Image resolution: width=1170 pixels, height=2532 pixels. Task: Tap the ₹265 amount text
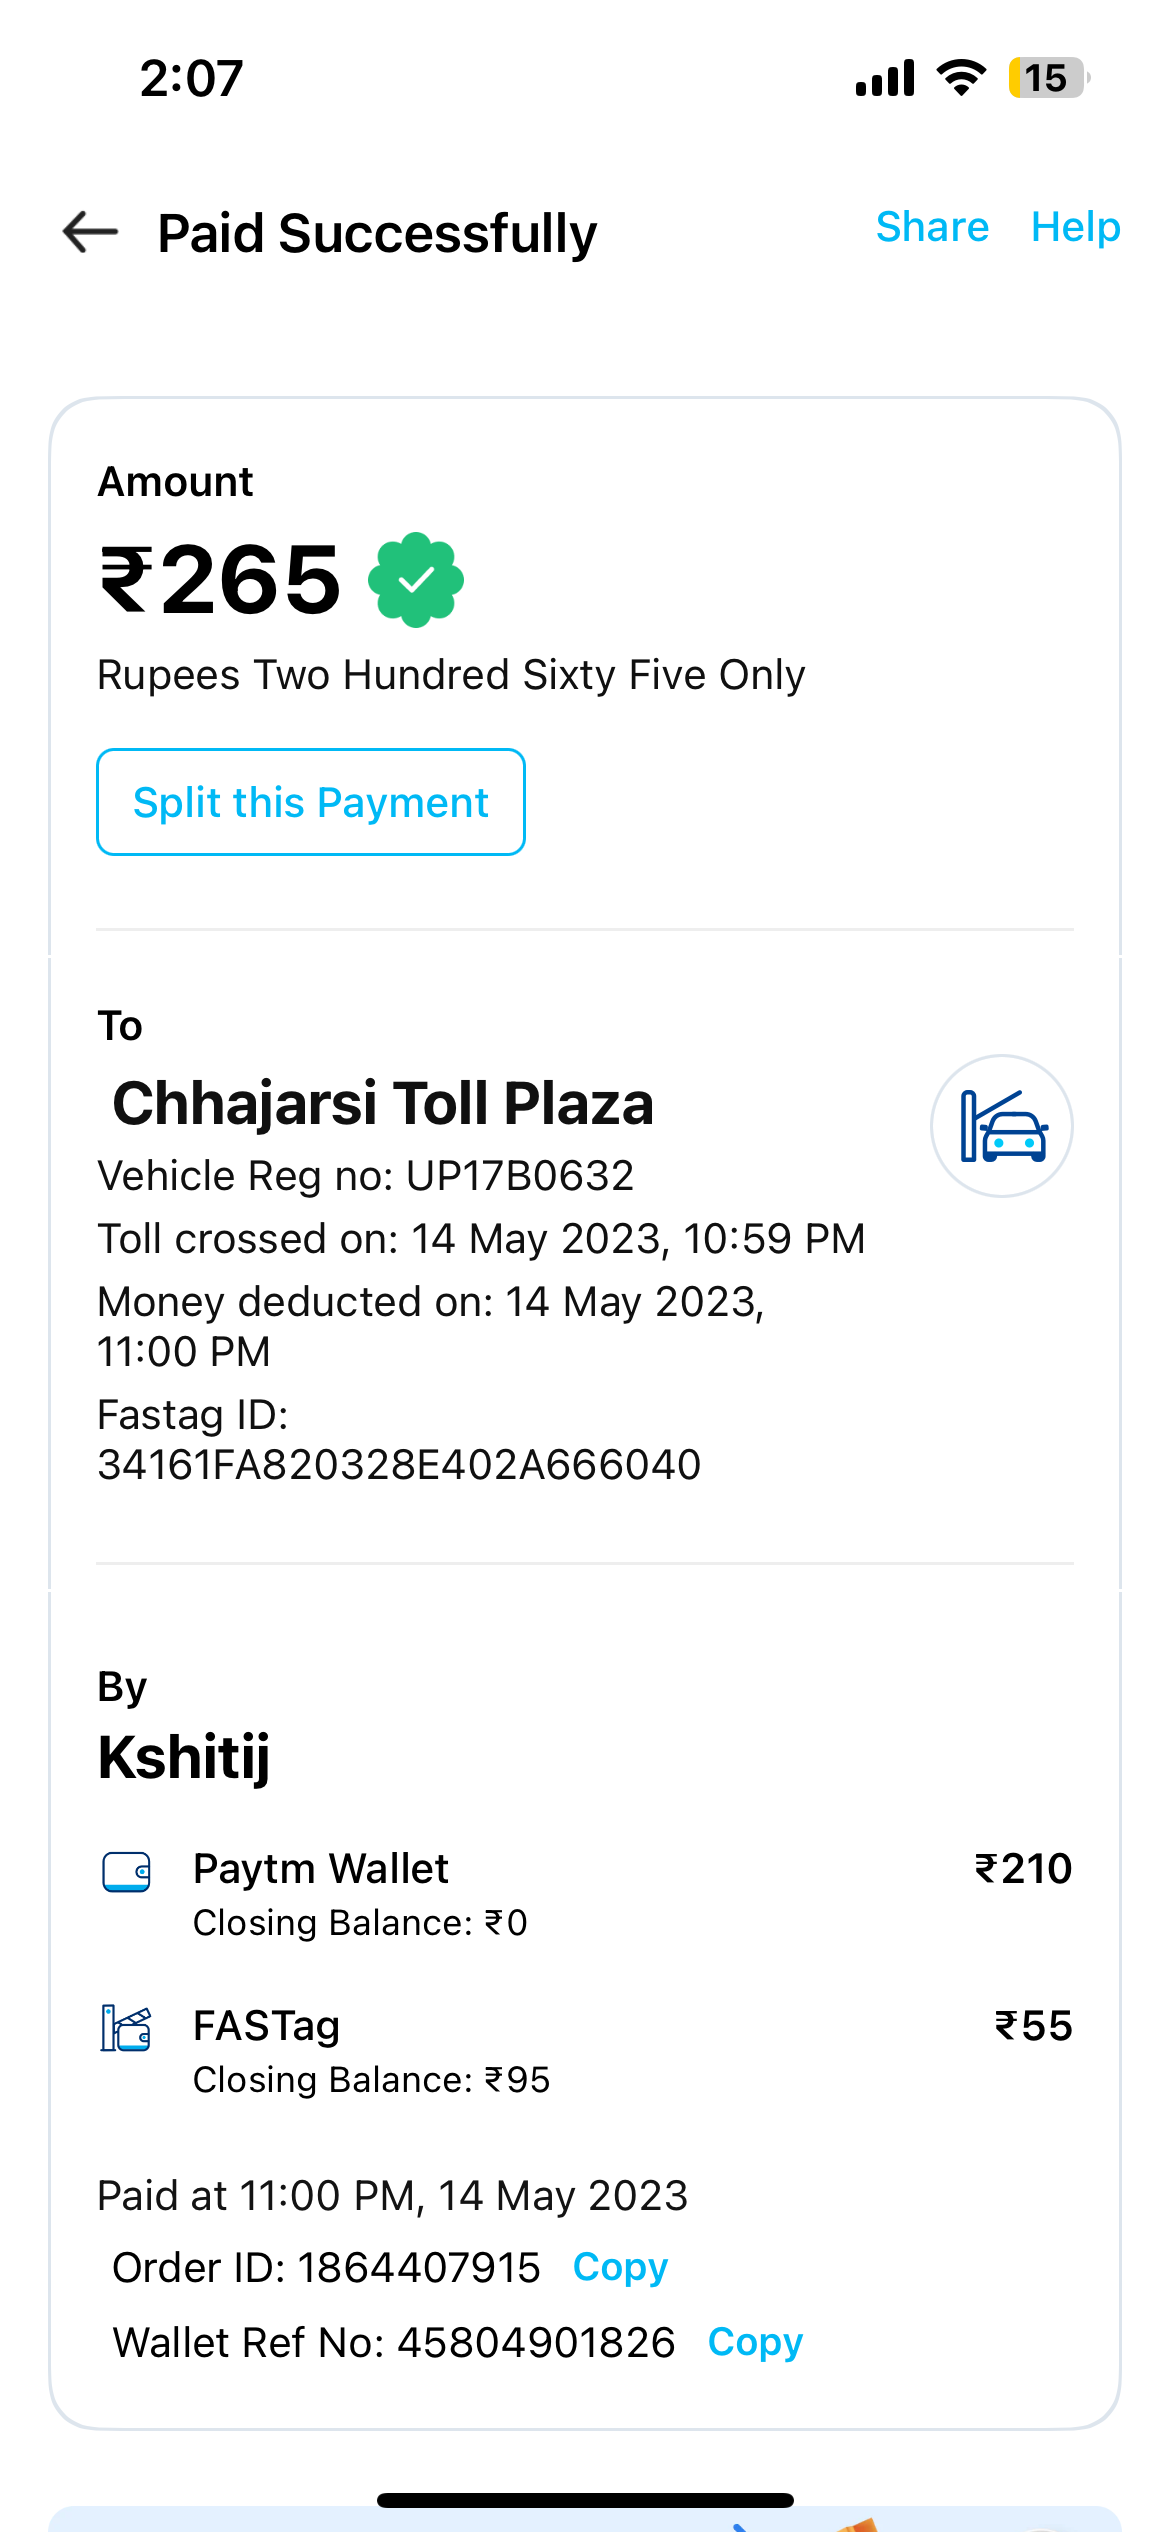tap(221, 580)
